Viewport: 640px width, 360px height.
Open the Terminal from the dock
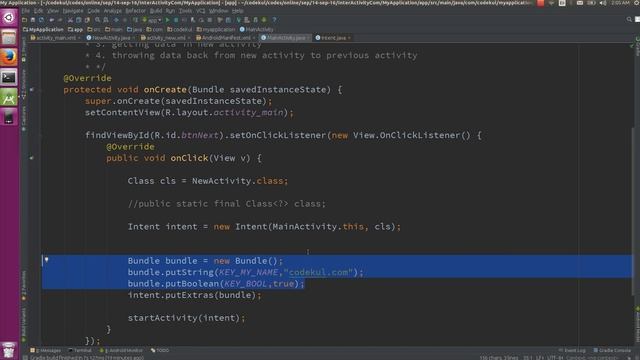point(9,77)
